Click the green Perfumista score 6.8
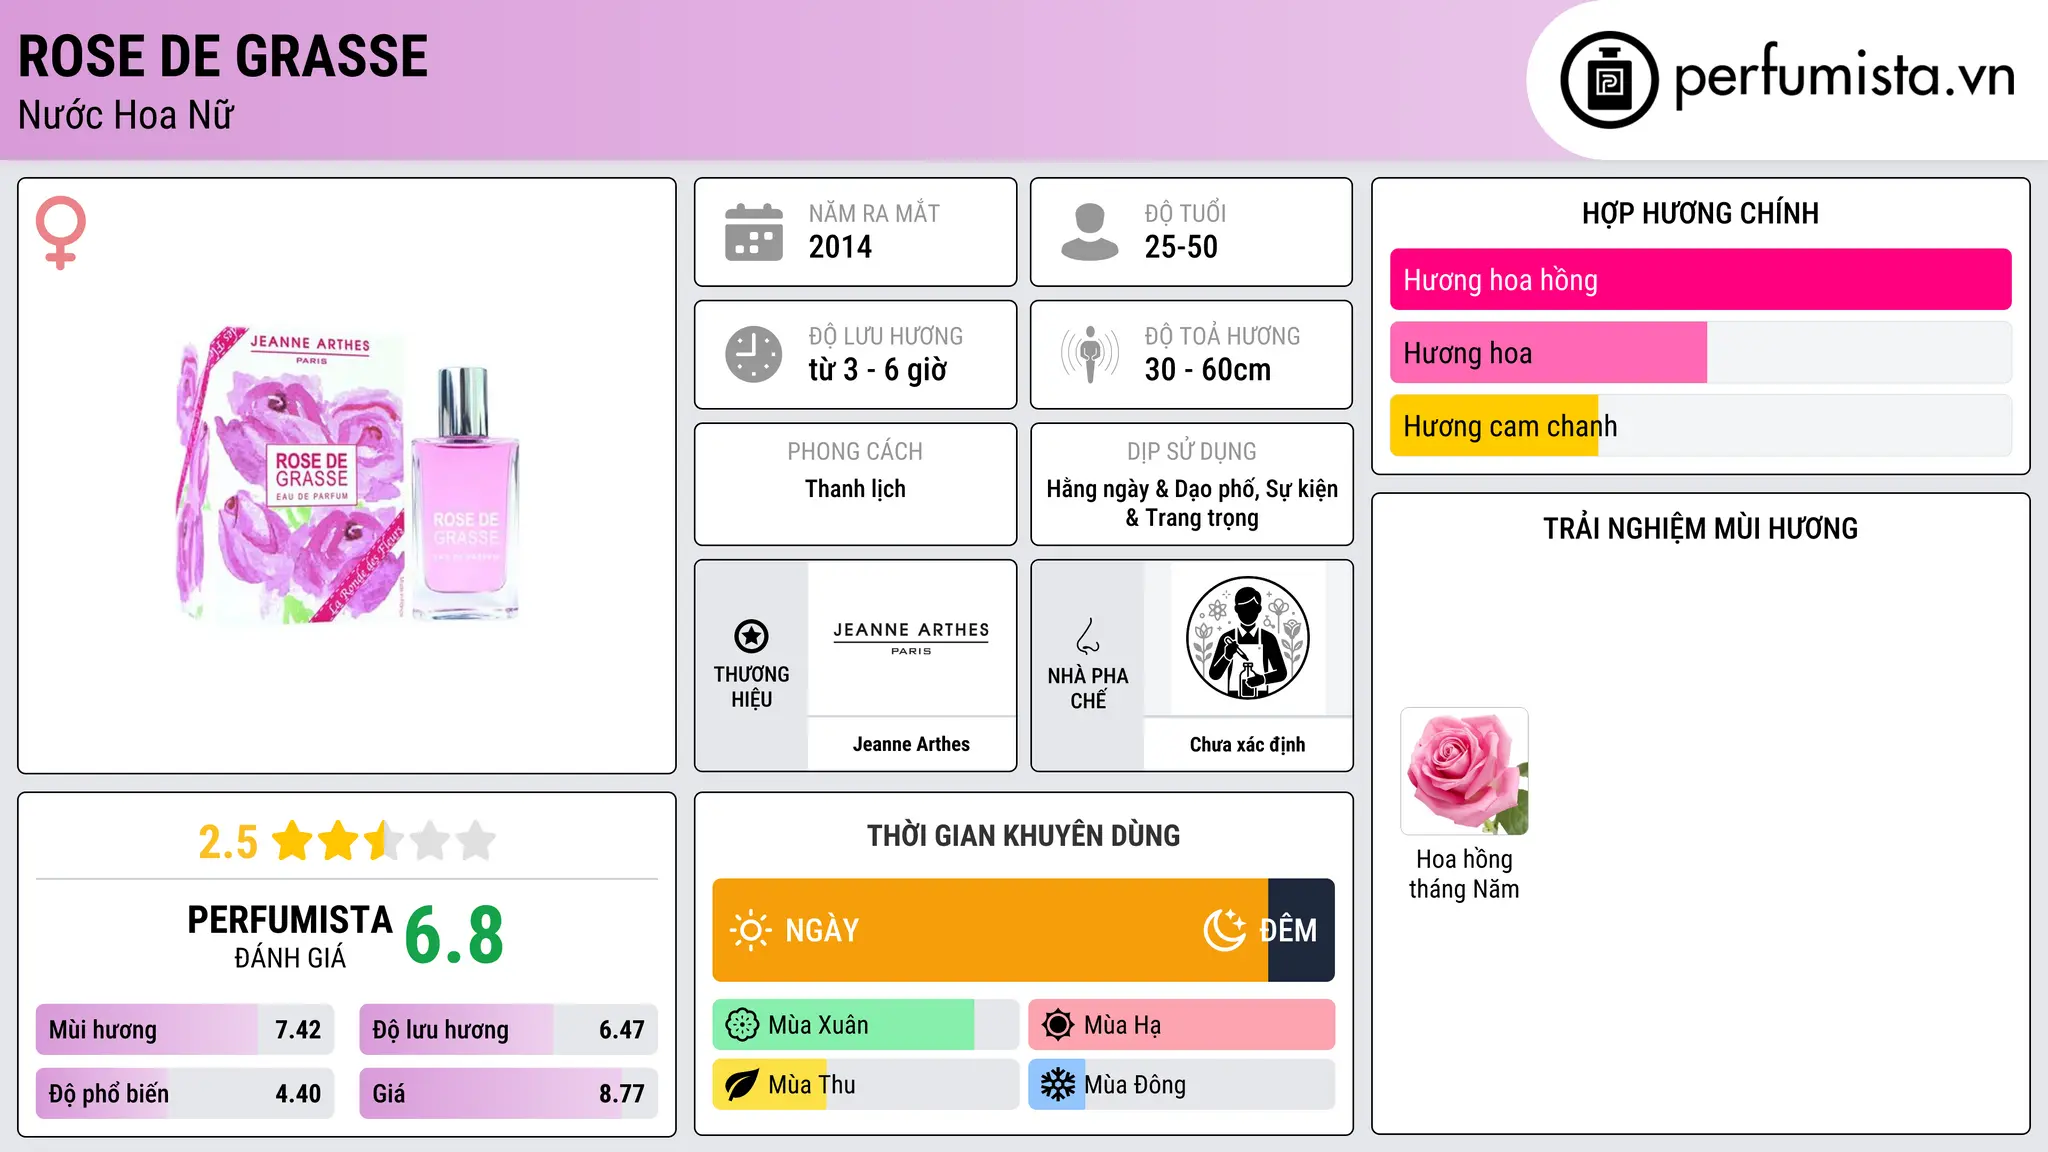This screenshot has width=2048, height=1152. click(454, 935)
